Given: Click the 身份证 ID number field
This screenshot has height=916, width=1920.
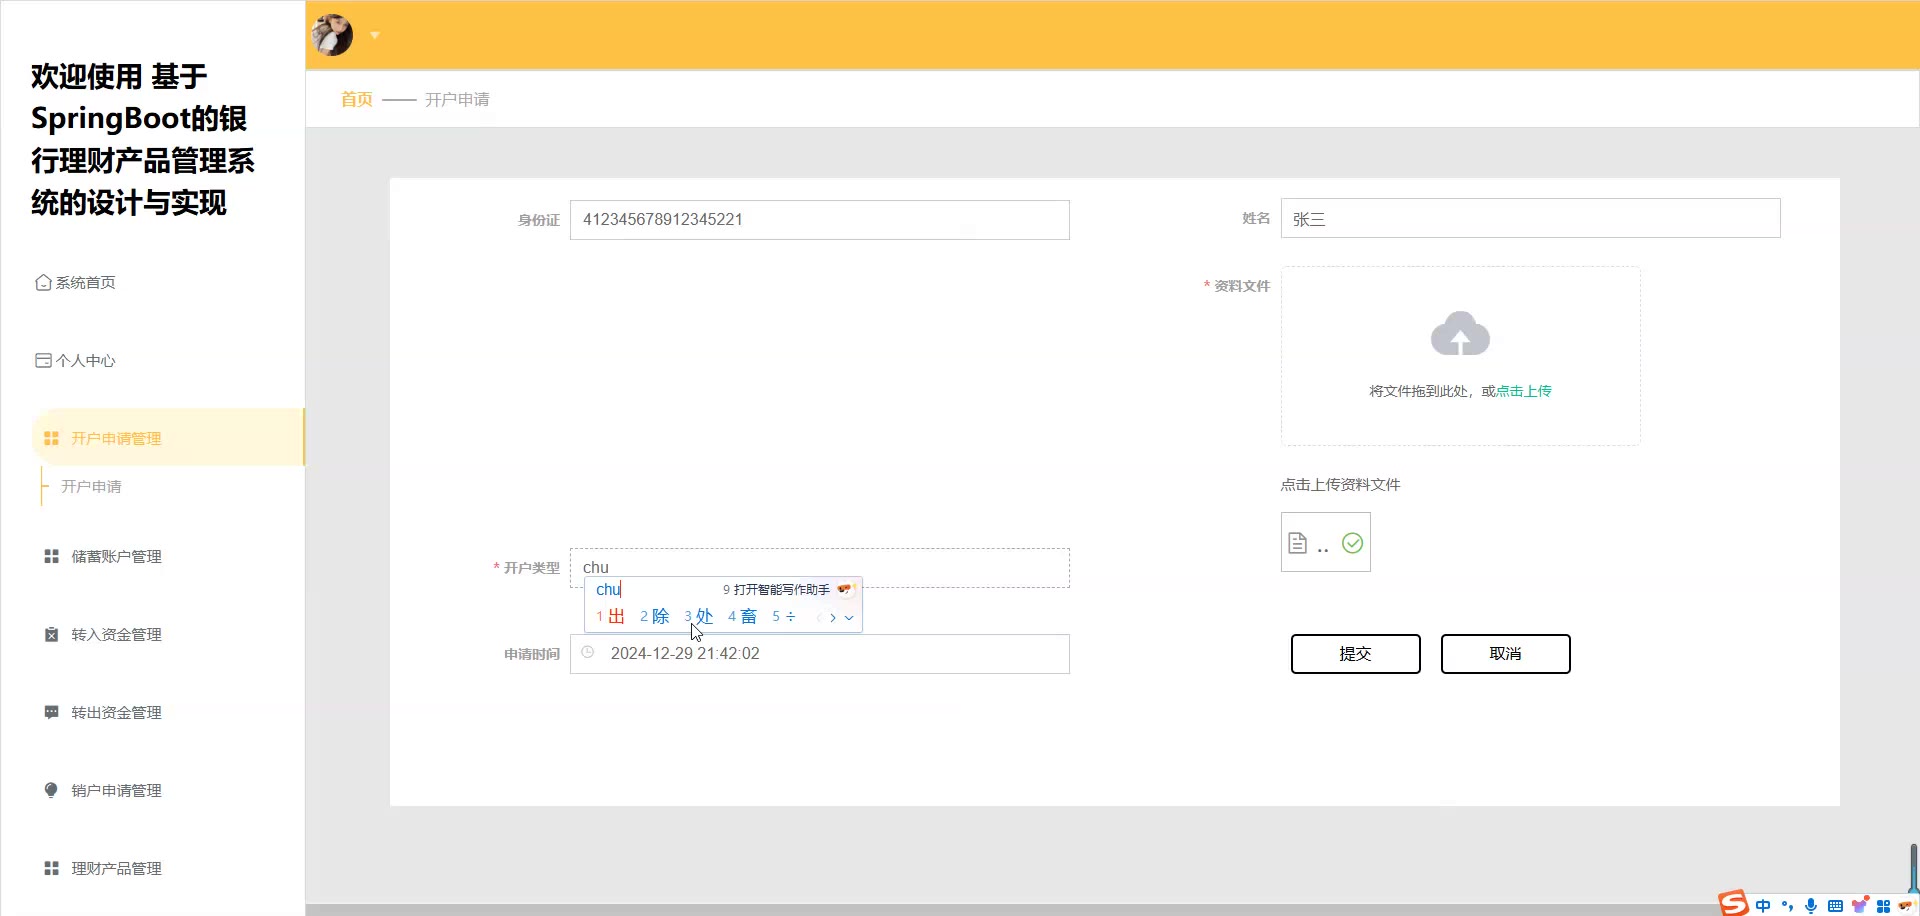Looking at the screenshot, I should click(819, 220).
